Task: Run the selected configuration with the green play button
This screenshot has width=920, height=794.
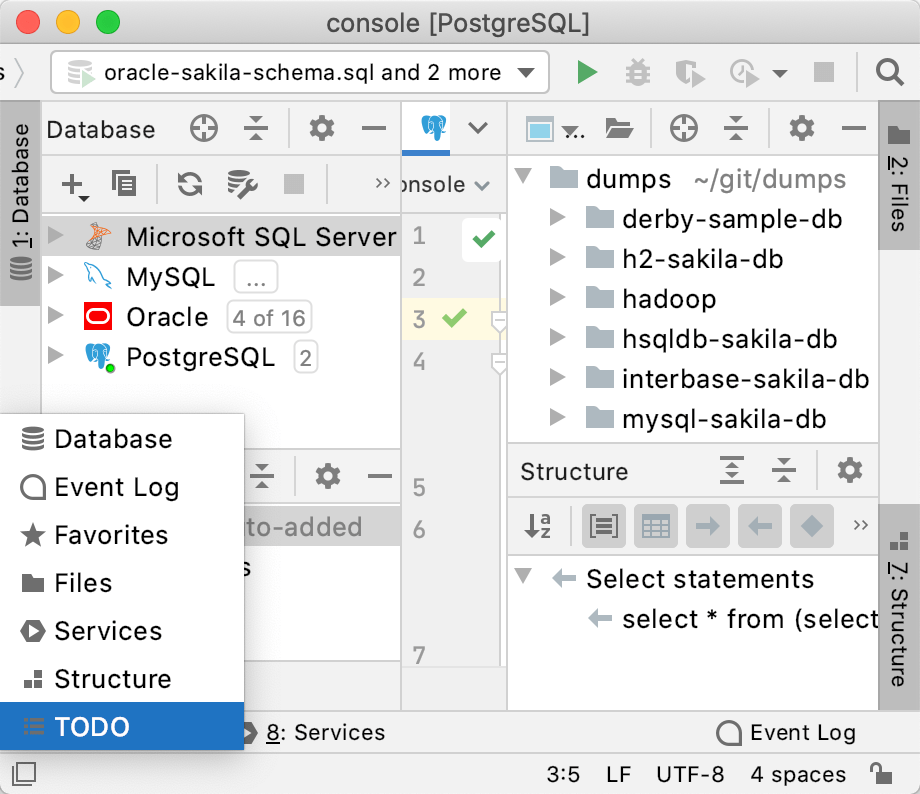Action: click(586, 72)
